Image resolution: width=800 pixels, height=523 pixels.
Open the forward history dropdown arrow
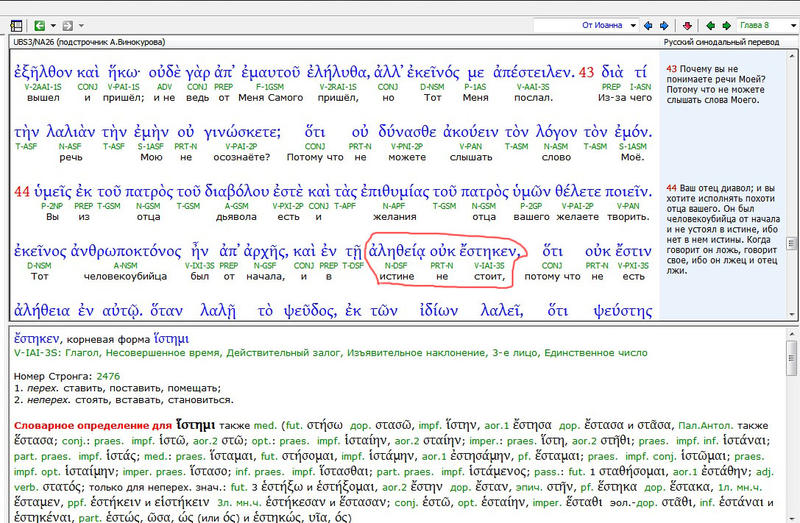[x=81, y=25]
